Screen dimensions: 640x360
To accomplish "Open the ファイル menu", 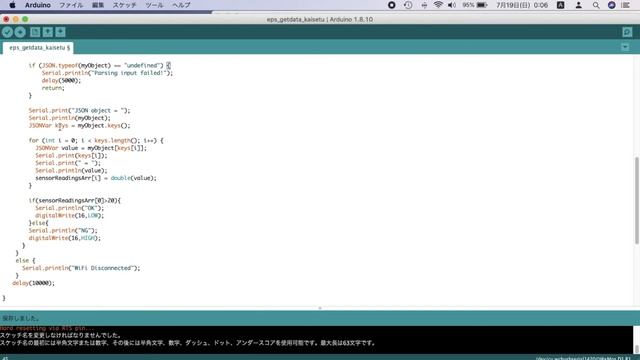I will (71, 5).
